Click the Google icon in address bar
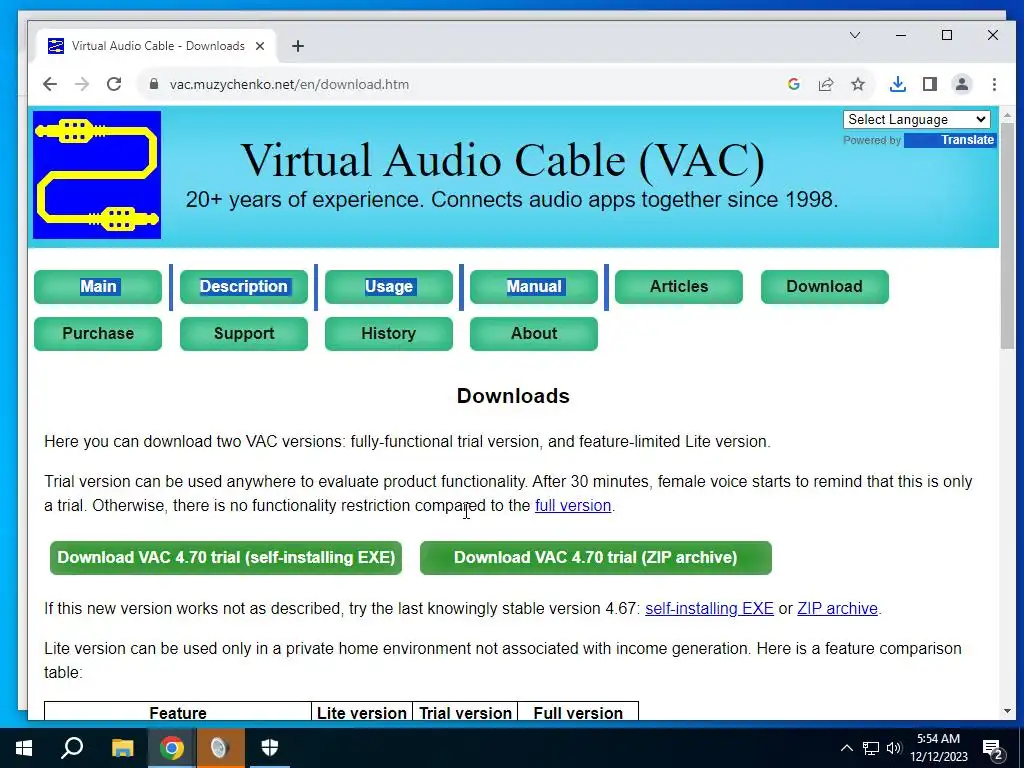Image resolution: width=1024 pixels, height=768 pixels. [x=793, y=84]
